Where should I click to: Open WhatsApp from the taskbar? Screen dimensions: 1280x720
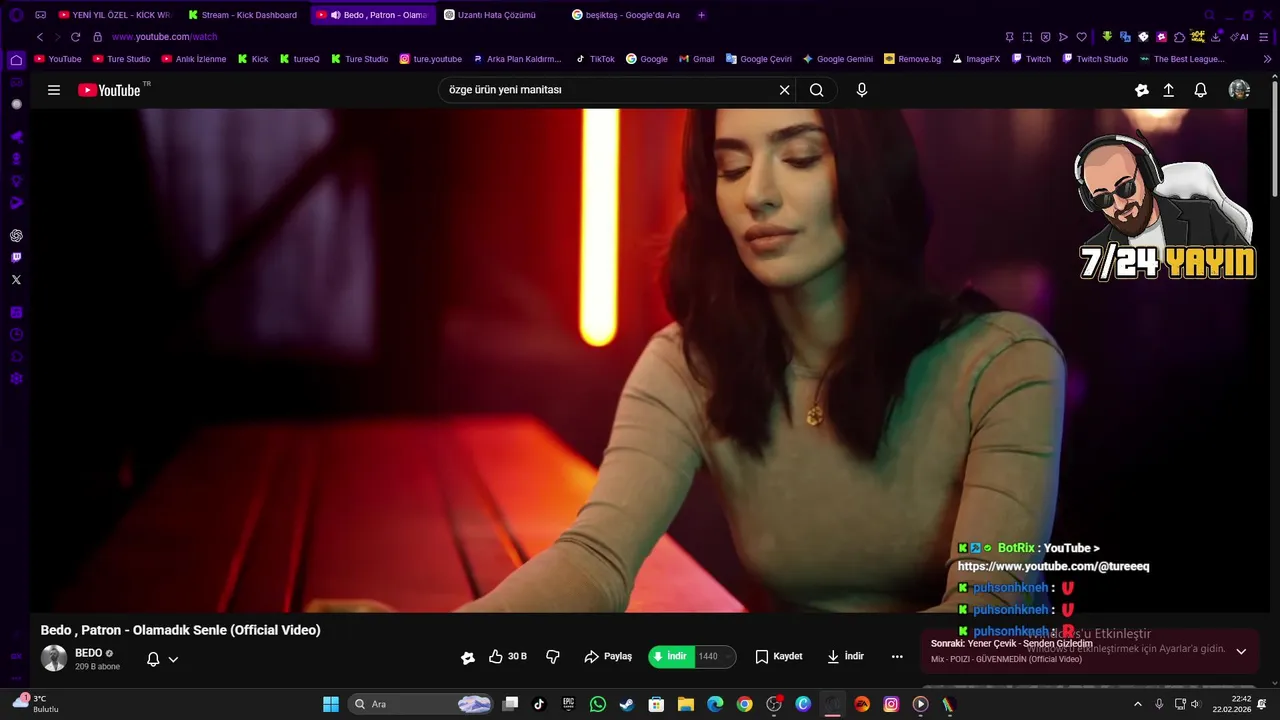(598, 704)
